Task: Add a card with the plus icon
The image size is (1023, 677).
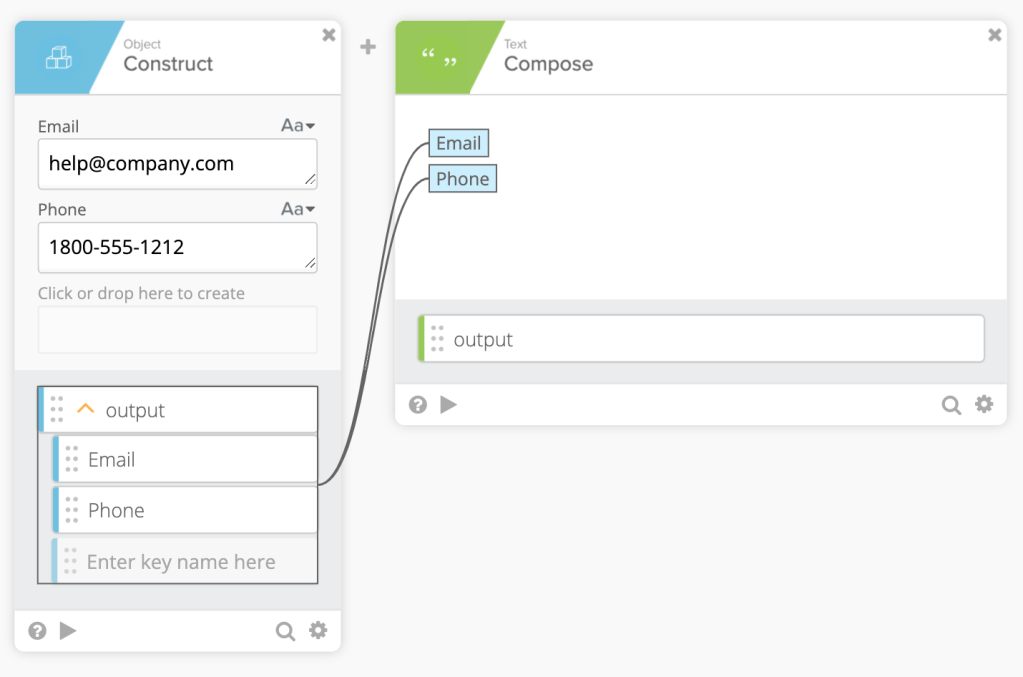Action: 368,47
